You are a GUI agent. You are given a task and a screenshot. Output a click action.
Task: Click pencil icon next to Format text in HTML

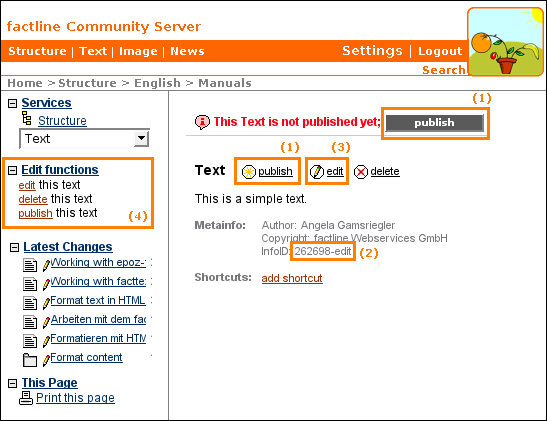(46, 303)
